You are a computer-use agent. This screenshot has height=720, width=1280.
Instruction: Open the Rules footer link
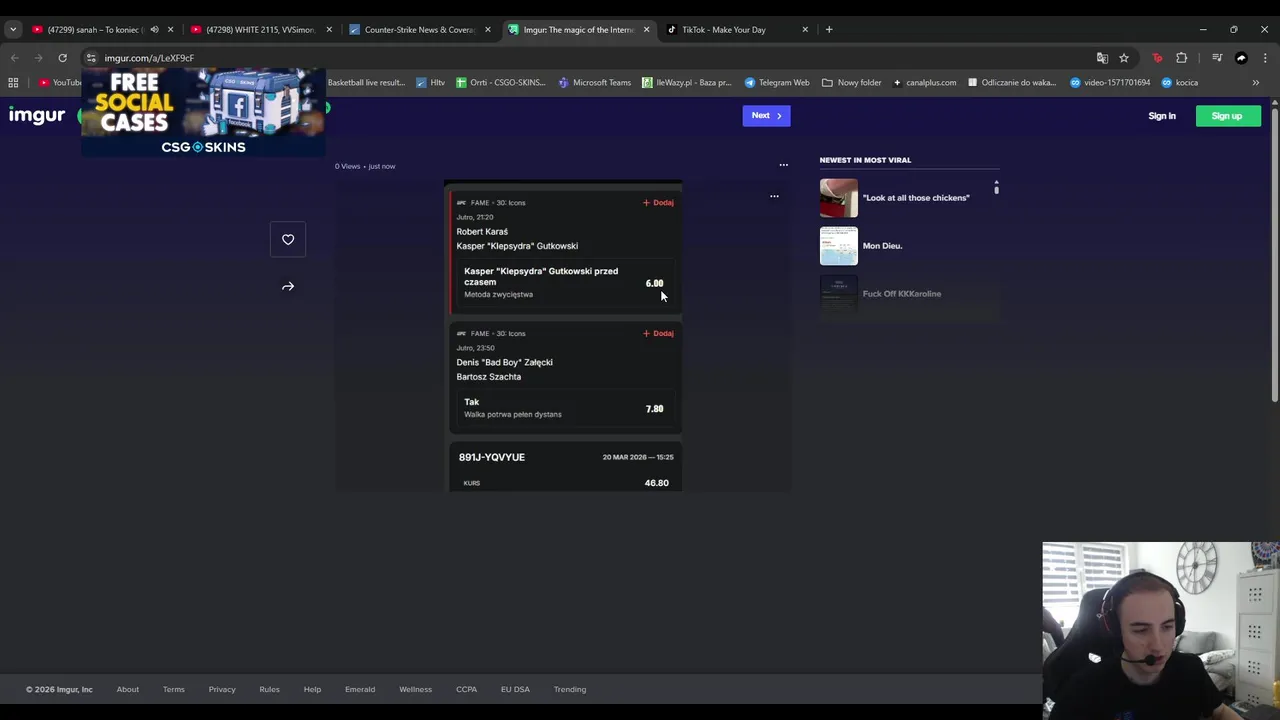click(x=269, y=689)
